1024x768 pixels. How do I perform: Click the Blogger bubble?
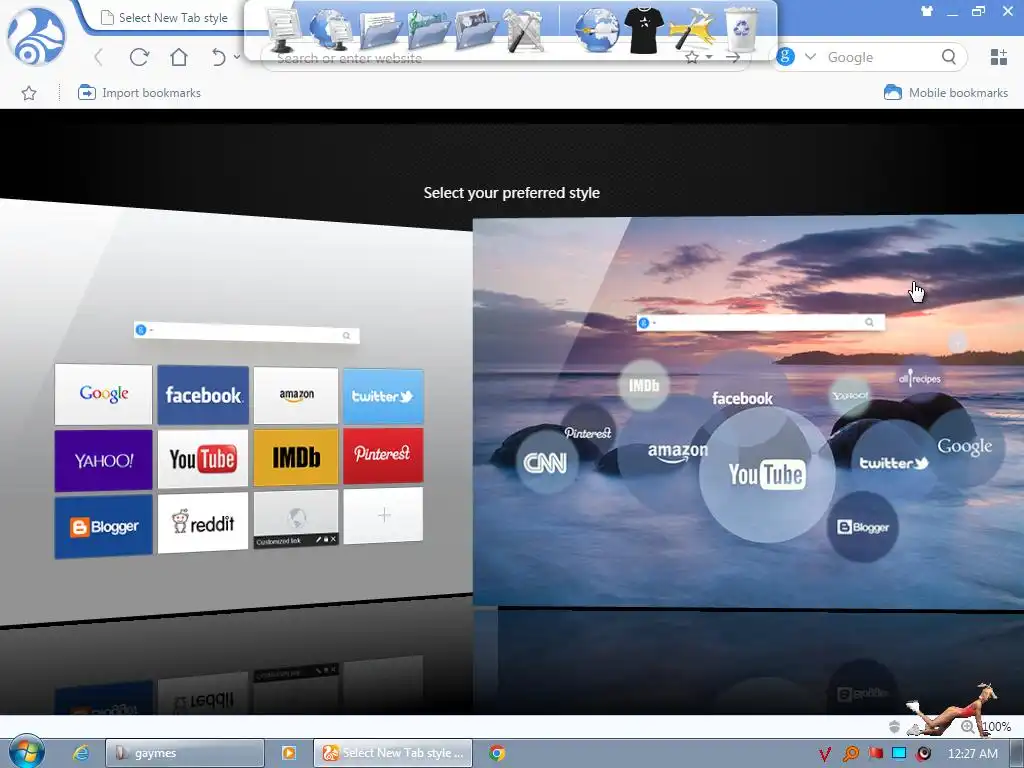coord(863,526)
